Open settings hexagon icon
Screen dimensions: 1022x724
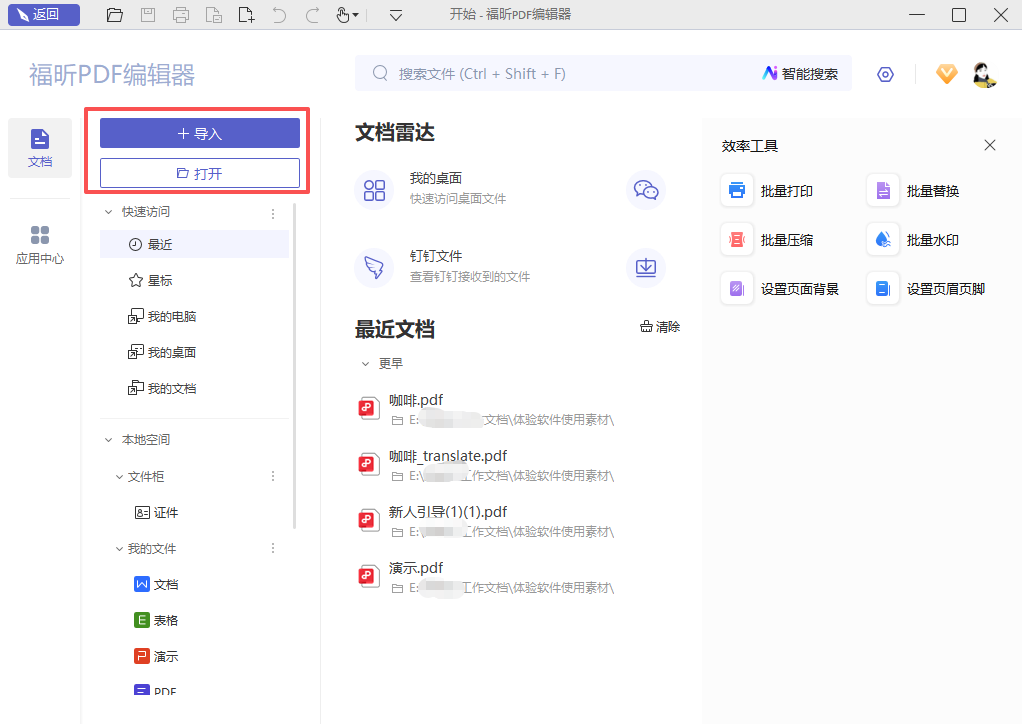[x=885, y=74]
